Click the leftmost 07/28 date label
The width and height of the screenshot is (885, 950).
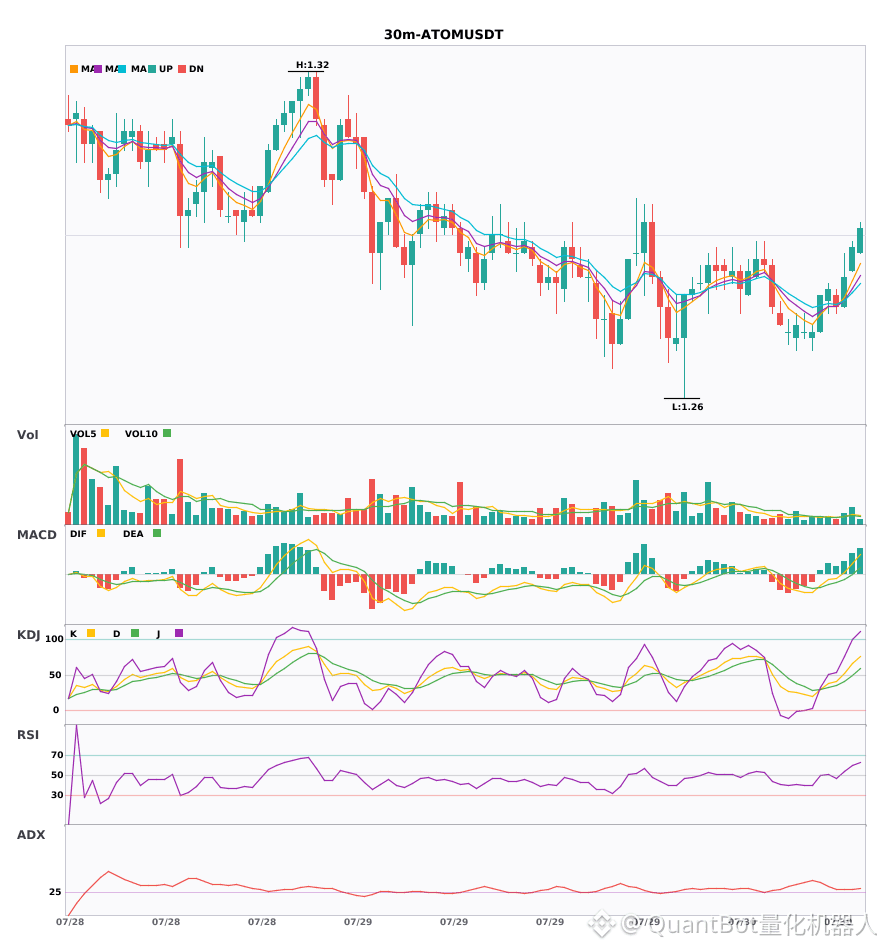pyautogui.click(x=70, y=922)
